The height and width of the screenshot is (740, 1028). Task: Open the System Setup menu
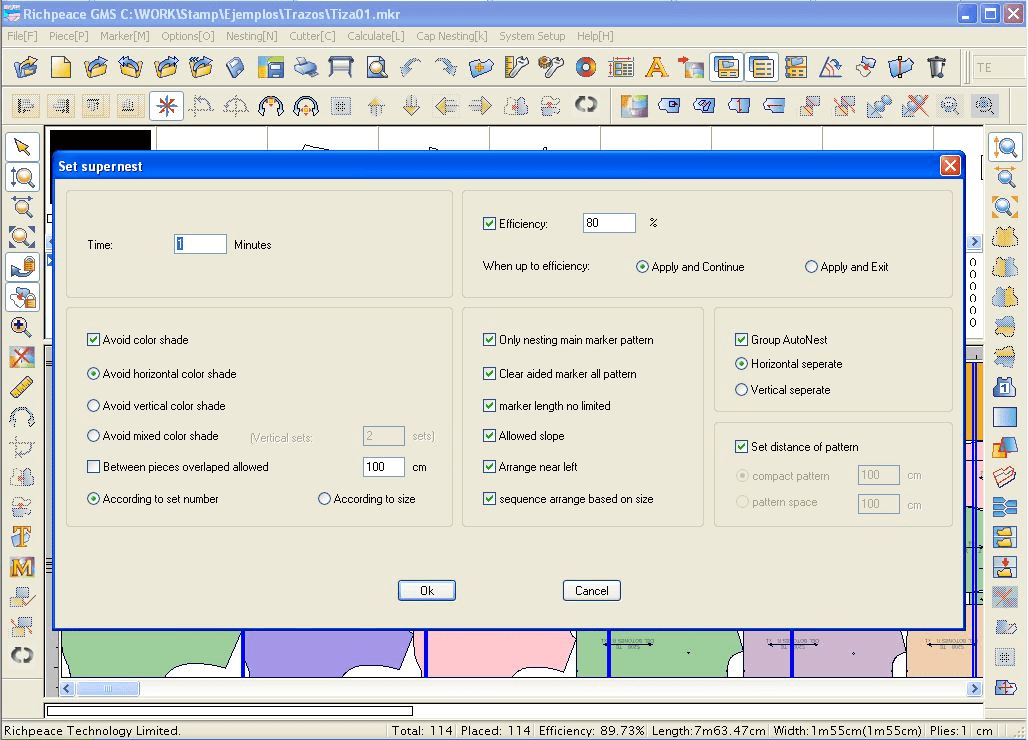(532, 36)
